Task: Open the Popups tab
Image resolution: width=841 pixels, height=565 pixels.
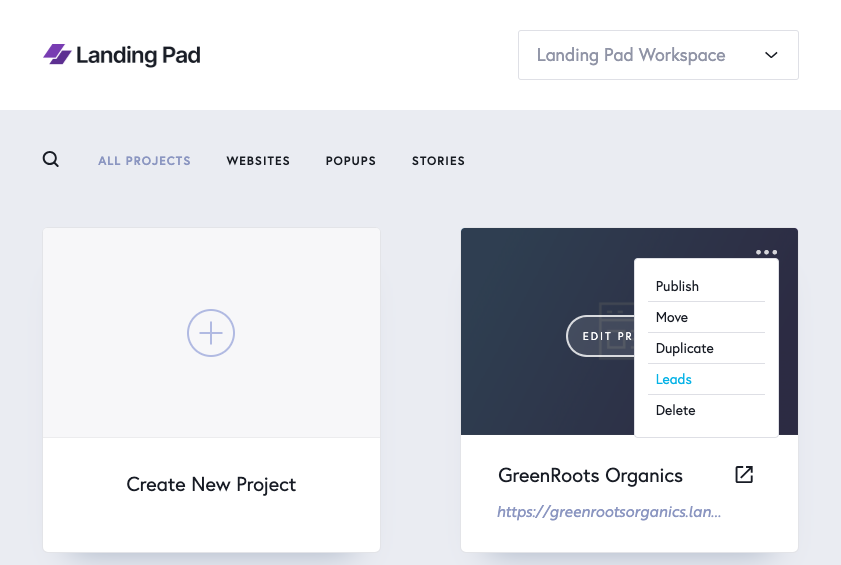Action: pos(351,161)
